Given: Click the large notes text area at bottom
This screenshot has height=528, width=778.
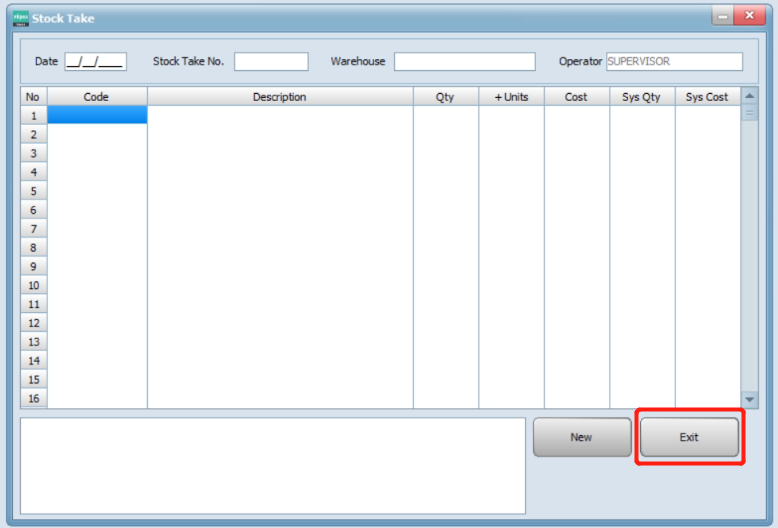Looking at the screenshot, I should [x=272, y=465].
